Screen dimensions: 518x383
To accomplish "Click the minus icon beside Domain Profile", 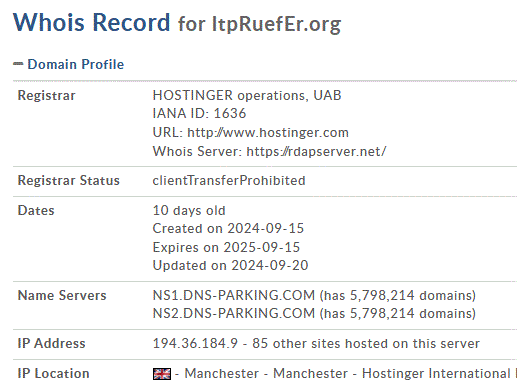I will pos(18,64).
